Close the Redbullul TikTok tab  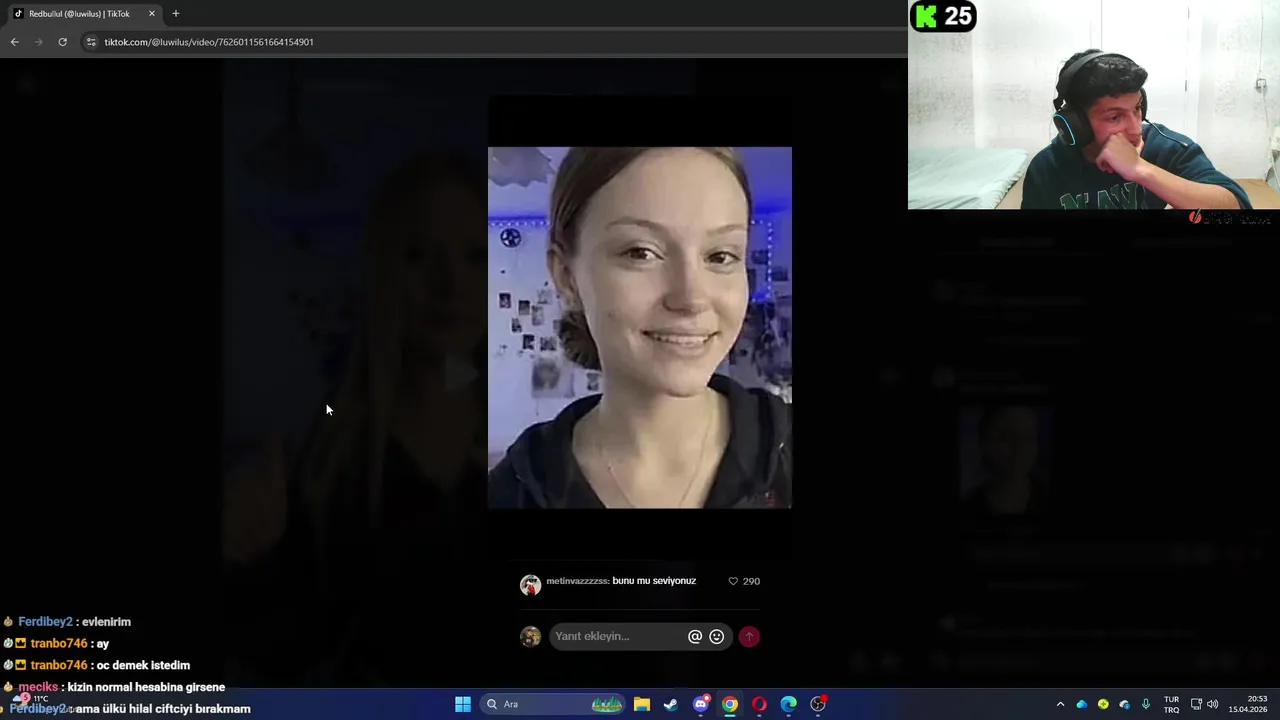[x=152, y=14]
